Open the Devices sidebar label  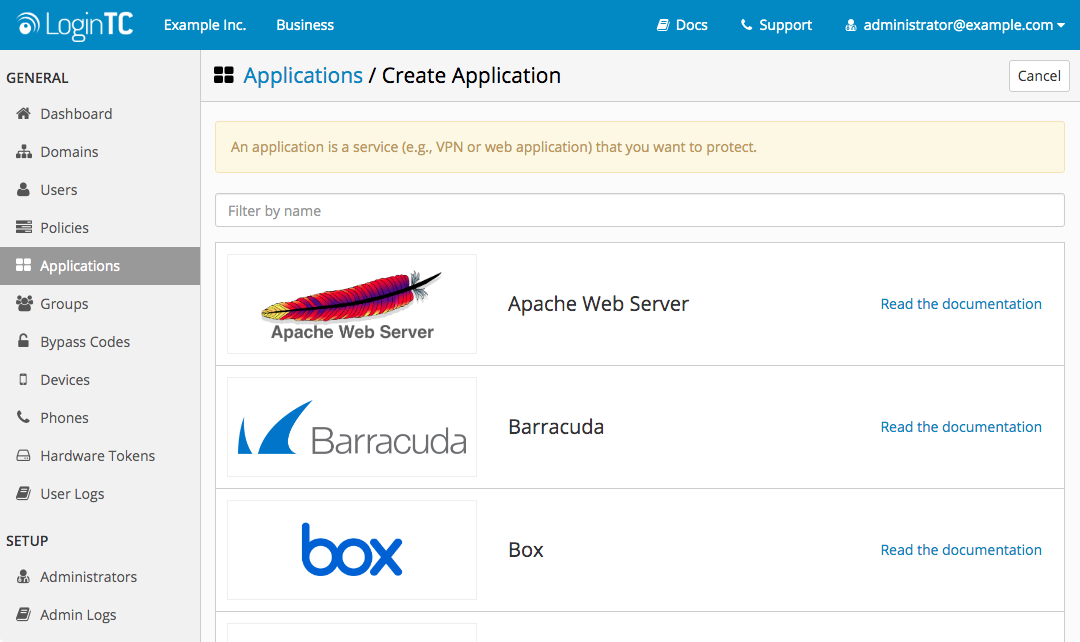pyautogui.click(x=65, y=380)
